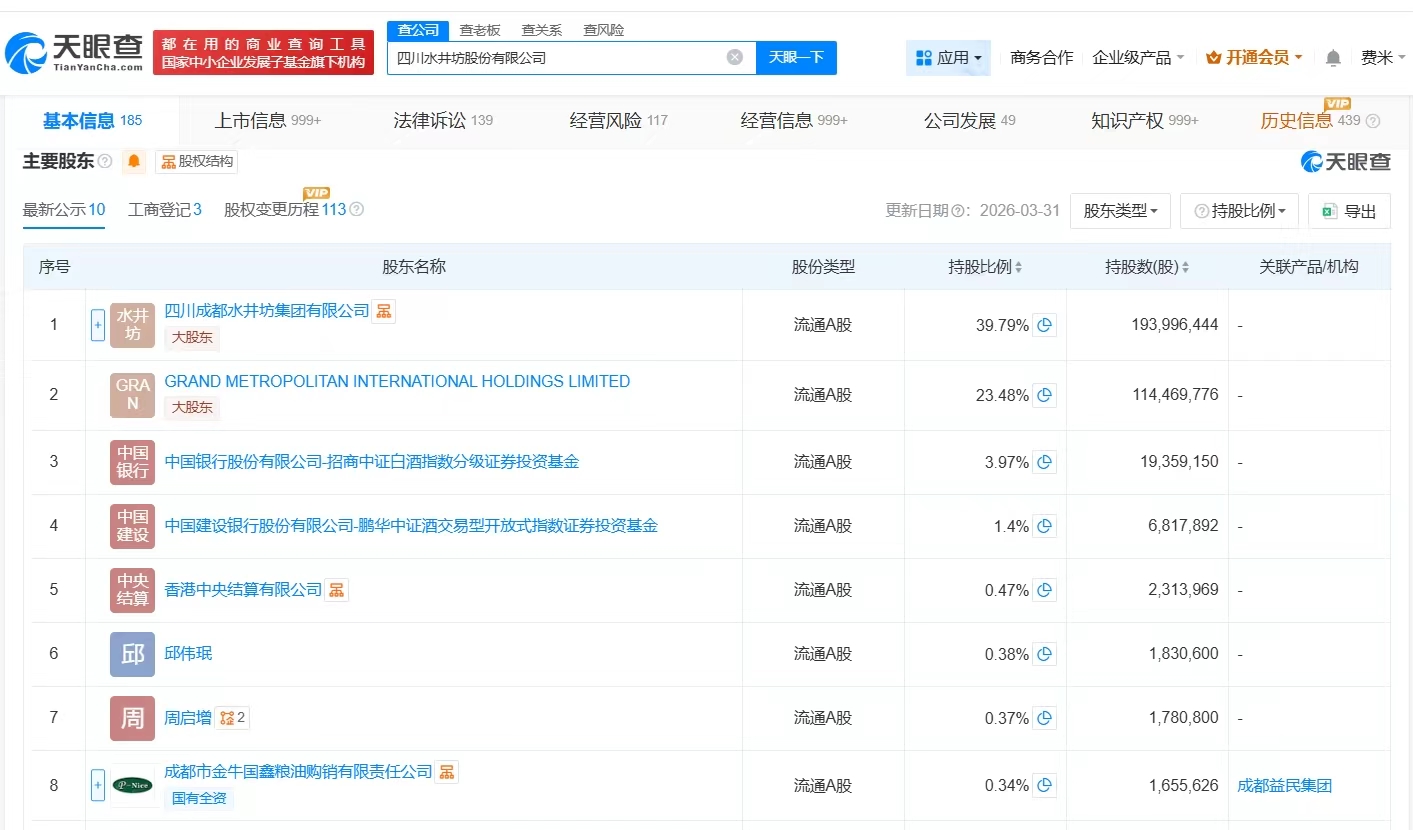
Task: Switch to 经营风险 tab
Action: (618, 121)
